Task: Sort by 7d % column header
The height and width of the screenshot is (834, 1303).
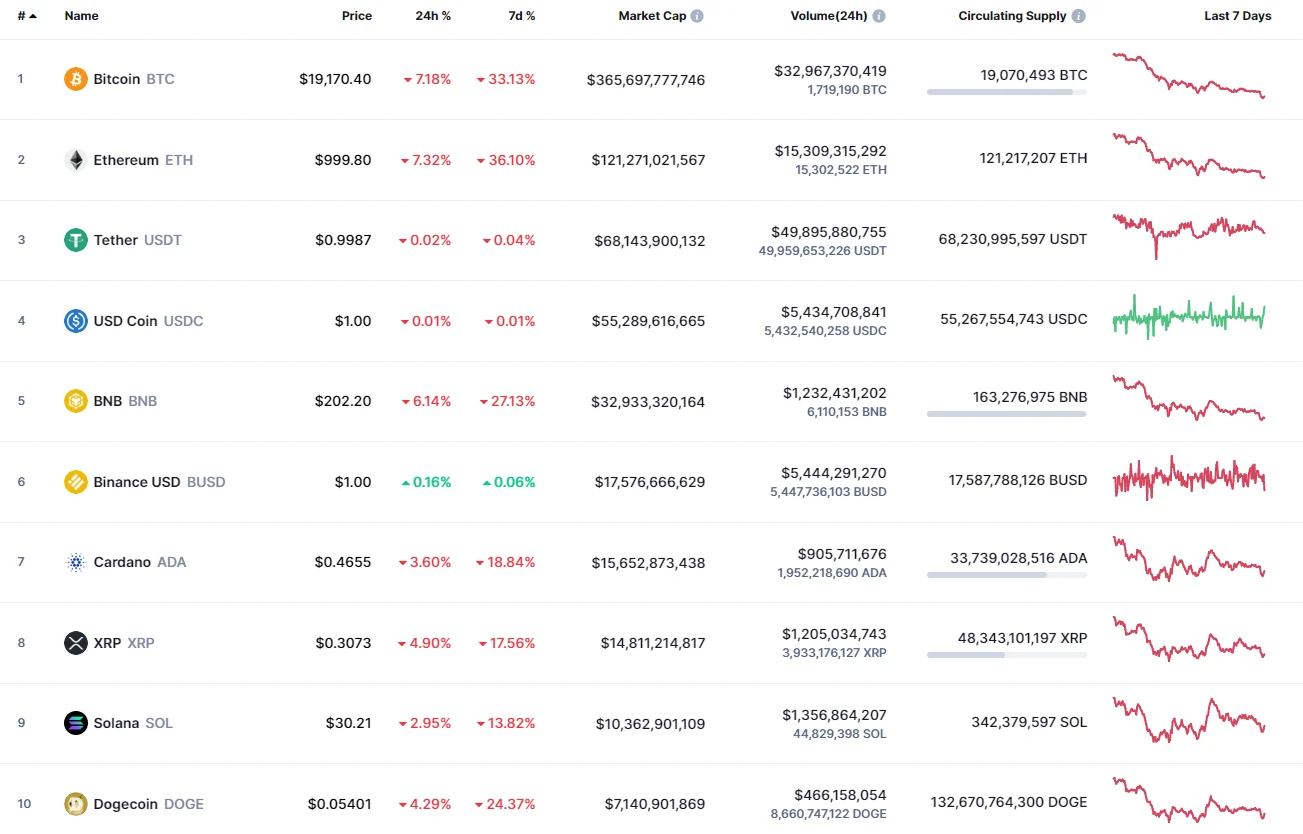Action: click(521, 16)
